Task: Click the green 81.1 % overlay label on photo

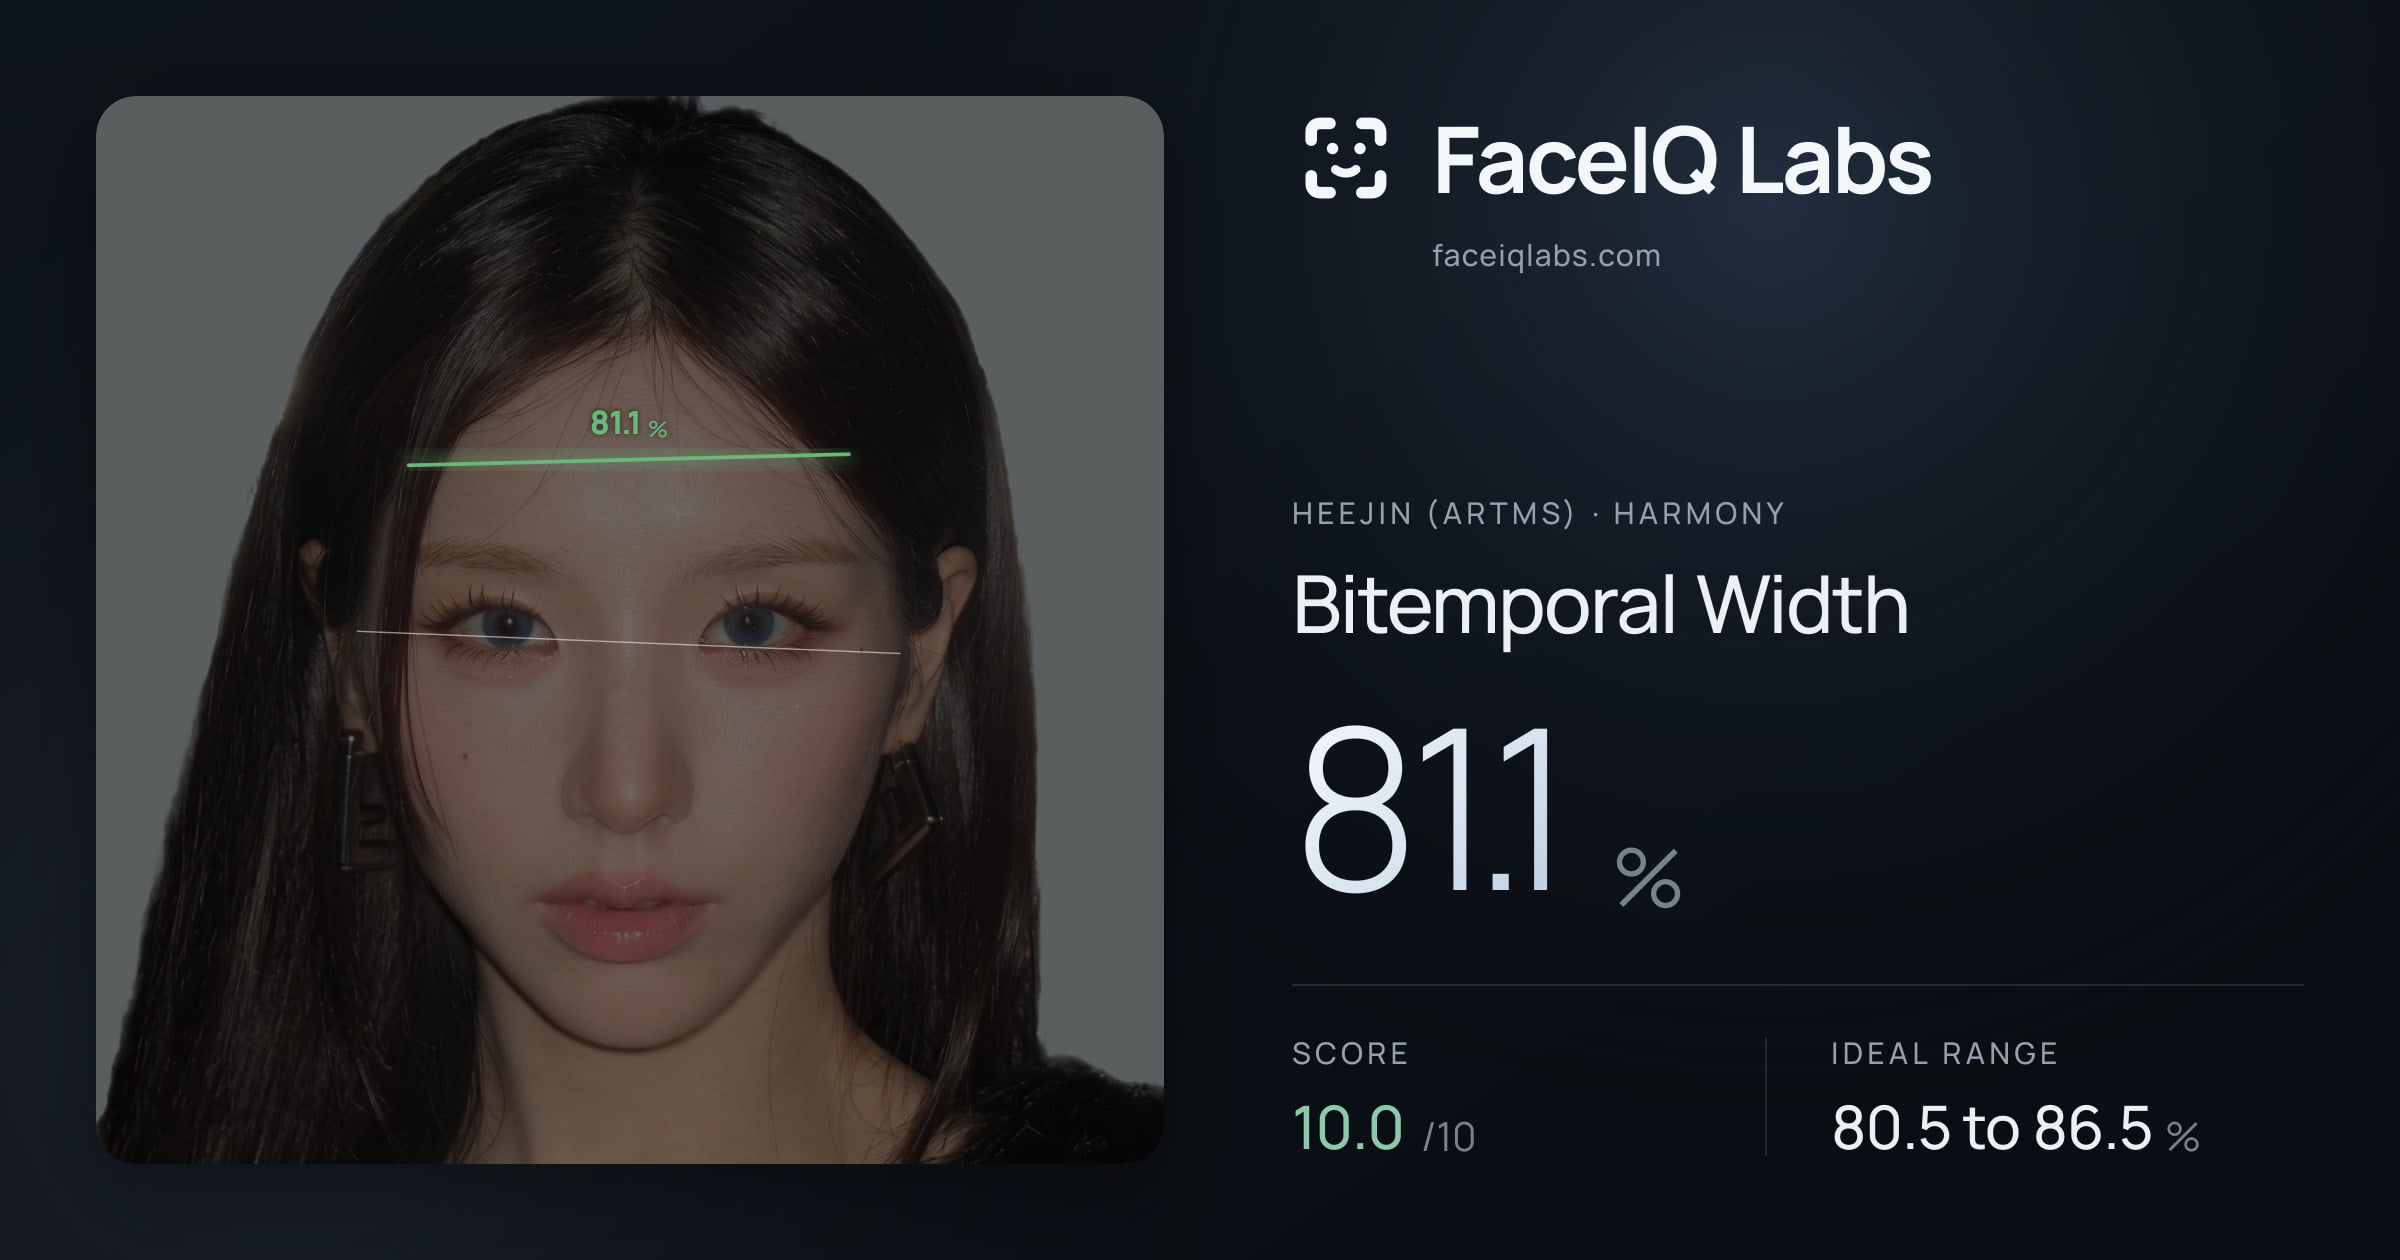Action: tap(628, 424)
